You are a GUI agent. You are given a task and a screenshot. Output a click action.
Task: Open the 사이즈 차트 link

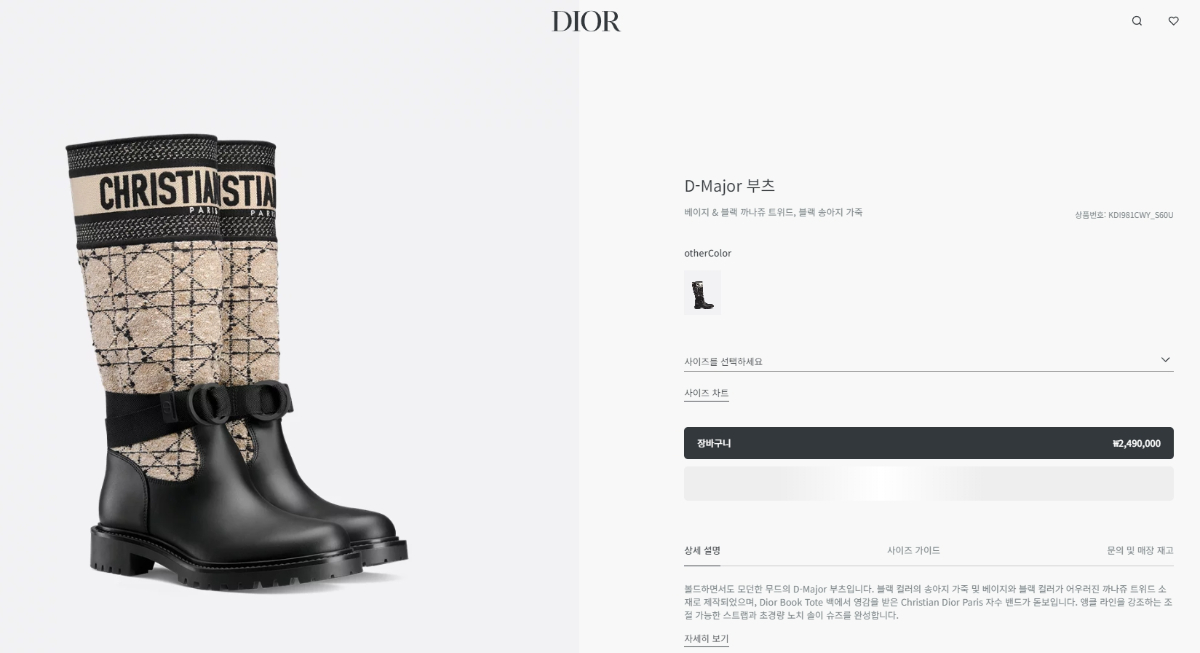(706, 394)
